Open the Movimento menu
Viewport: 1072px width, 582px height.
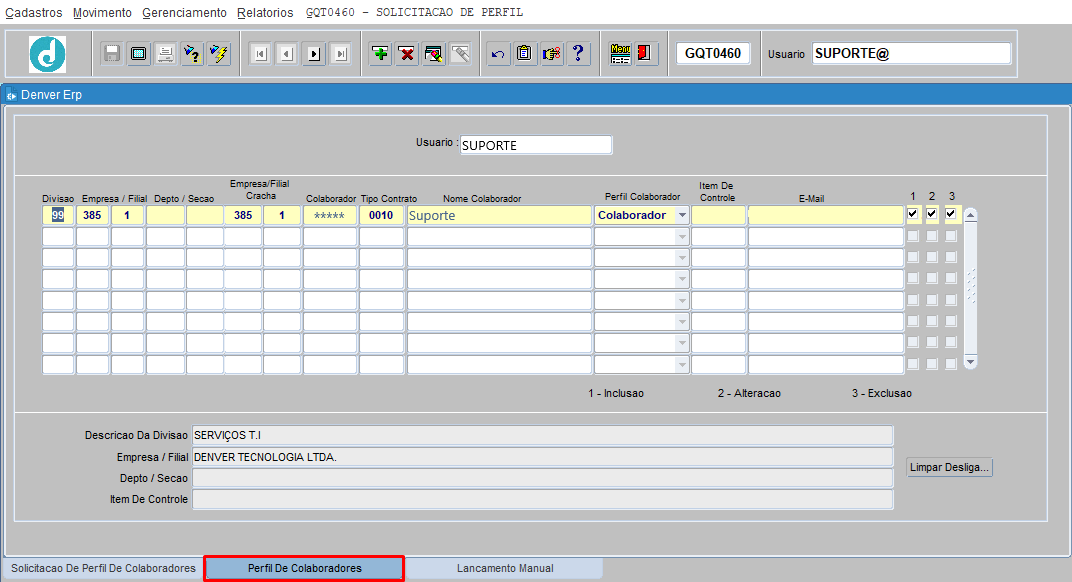pyautogui.click(x=102, y=13)
